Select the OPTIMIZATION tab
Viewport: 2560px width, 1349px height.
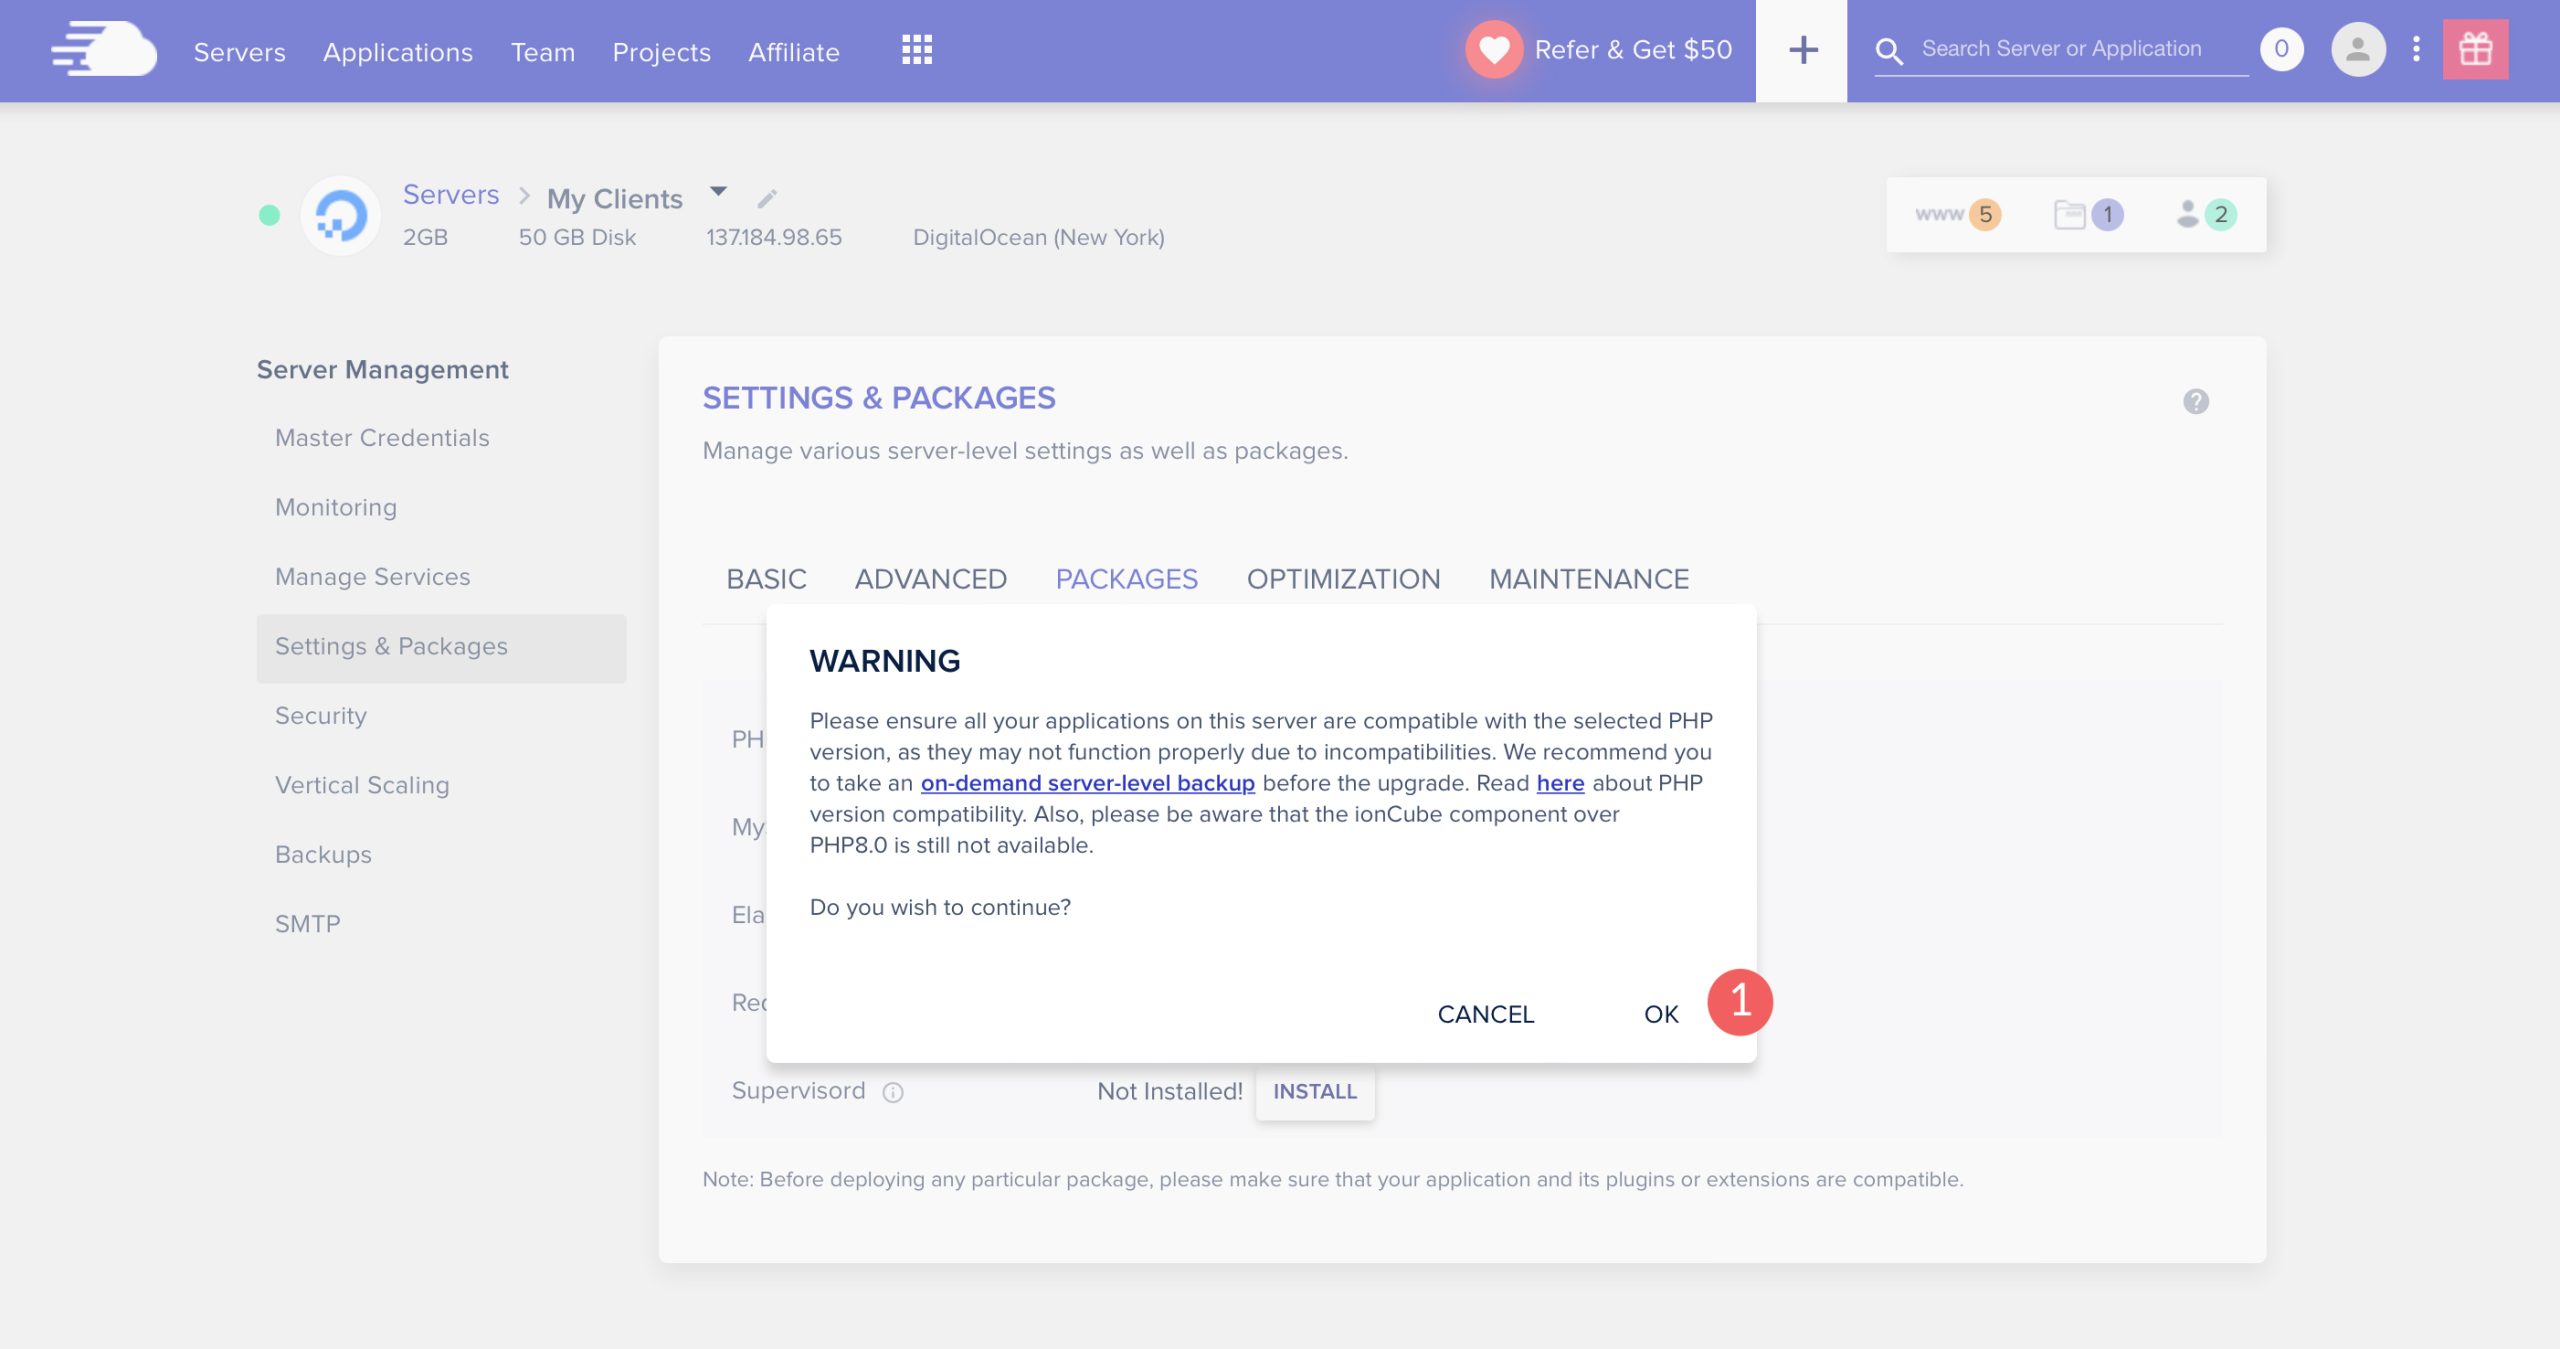[1343, 577]
